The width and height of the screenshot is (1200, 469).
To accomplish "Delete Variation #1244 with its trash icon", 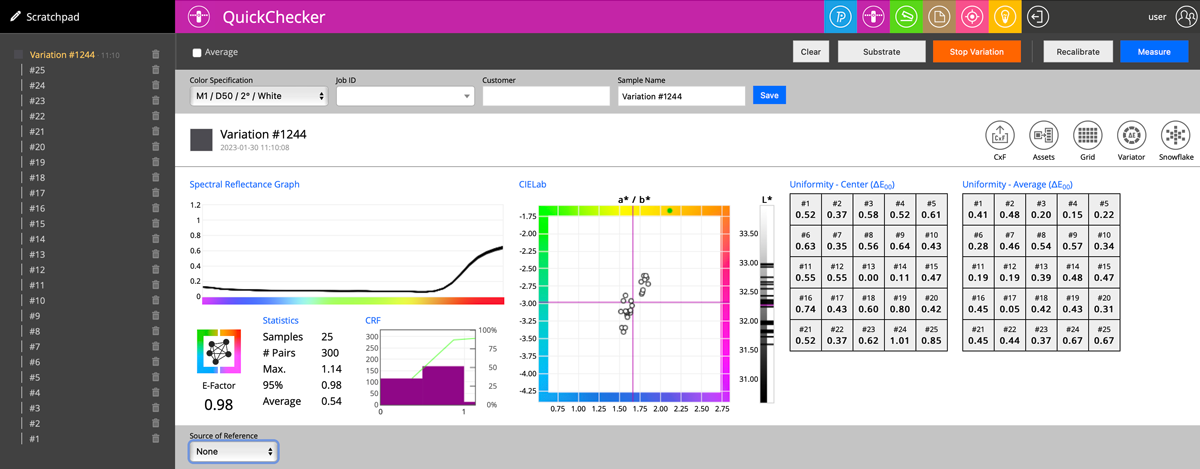I will (x=156, y=55).
